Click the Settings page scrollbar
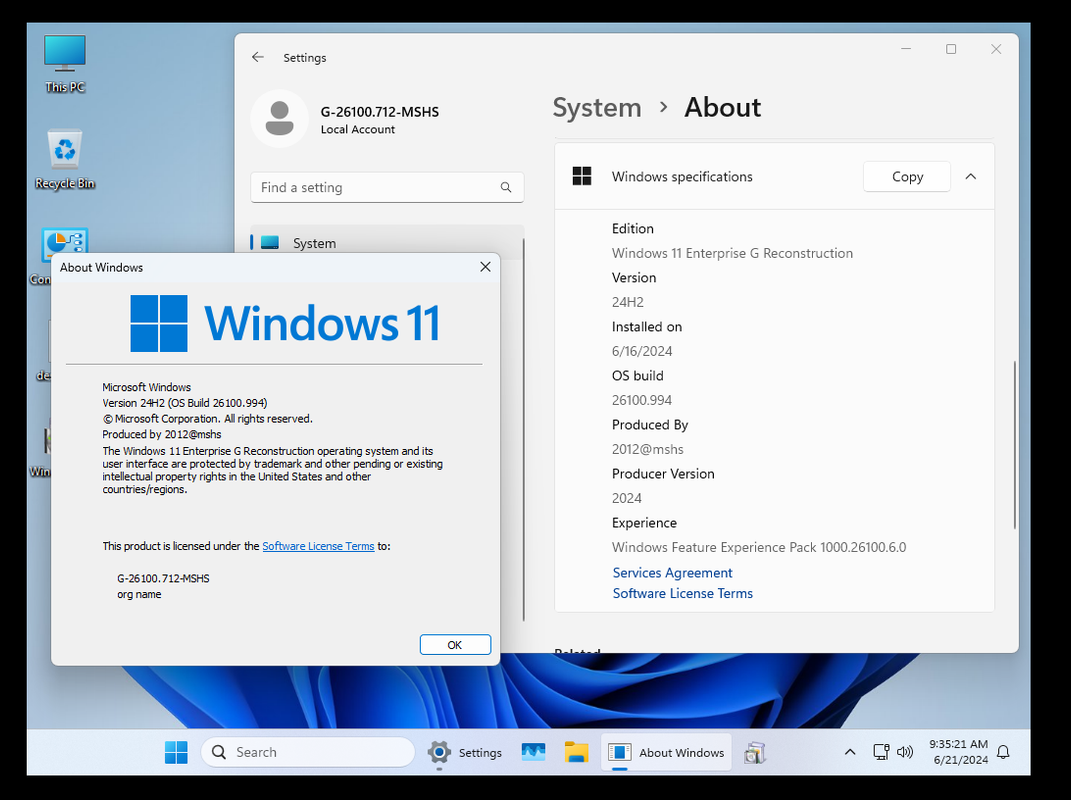This screenshot has width=1071, height=800. pos(1014,444)
